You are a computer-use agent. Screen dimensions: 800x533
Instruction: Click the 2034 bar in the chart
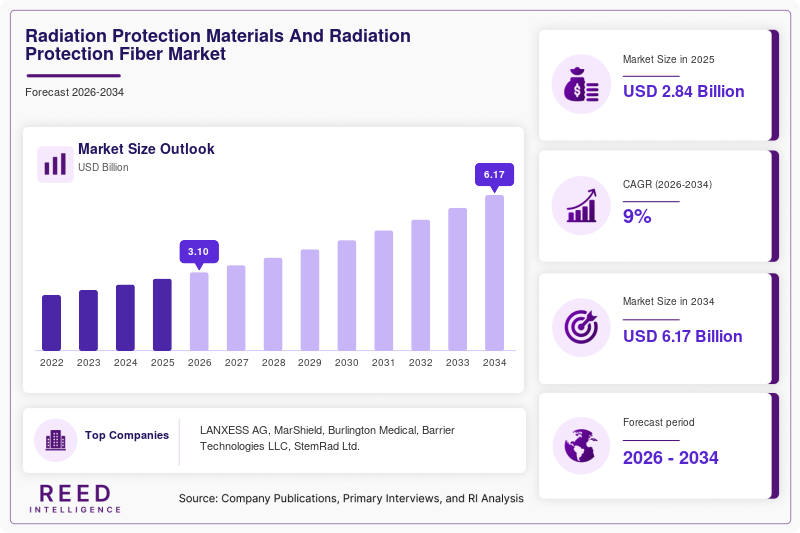pos(494,273)
